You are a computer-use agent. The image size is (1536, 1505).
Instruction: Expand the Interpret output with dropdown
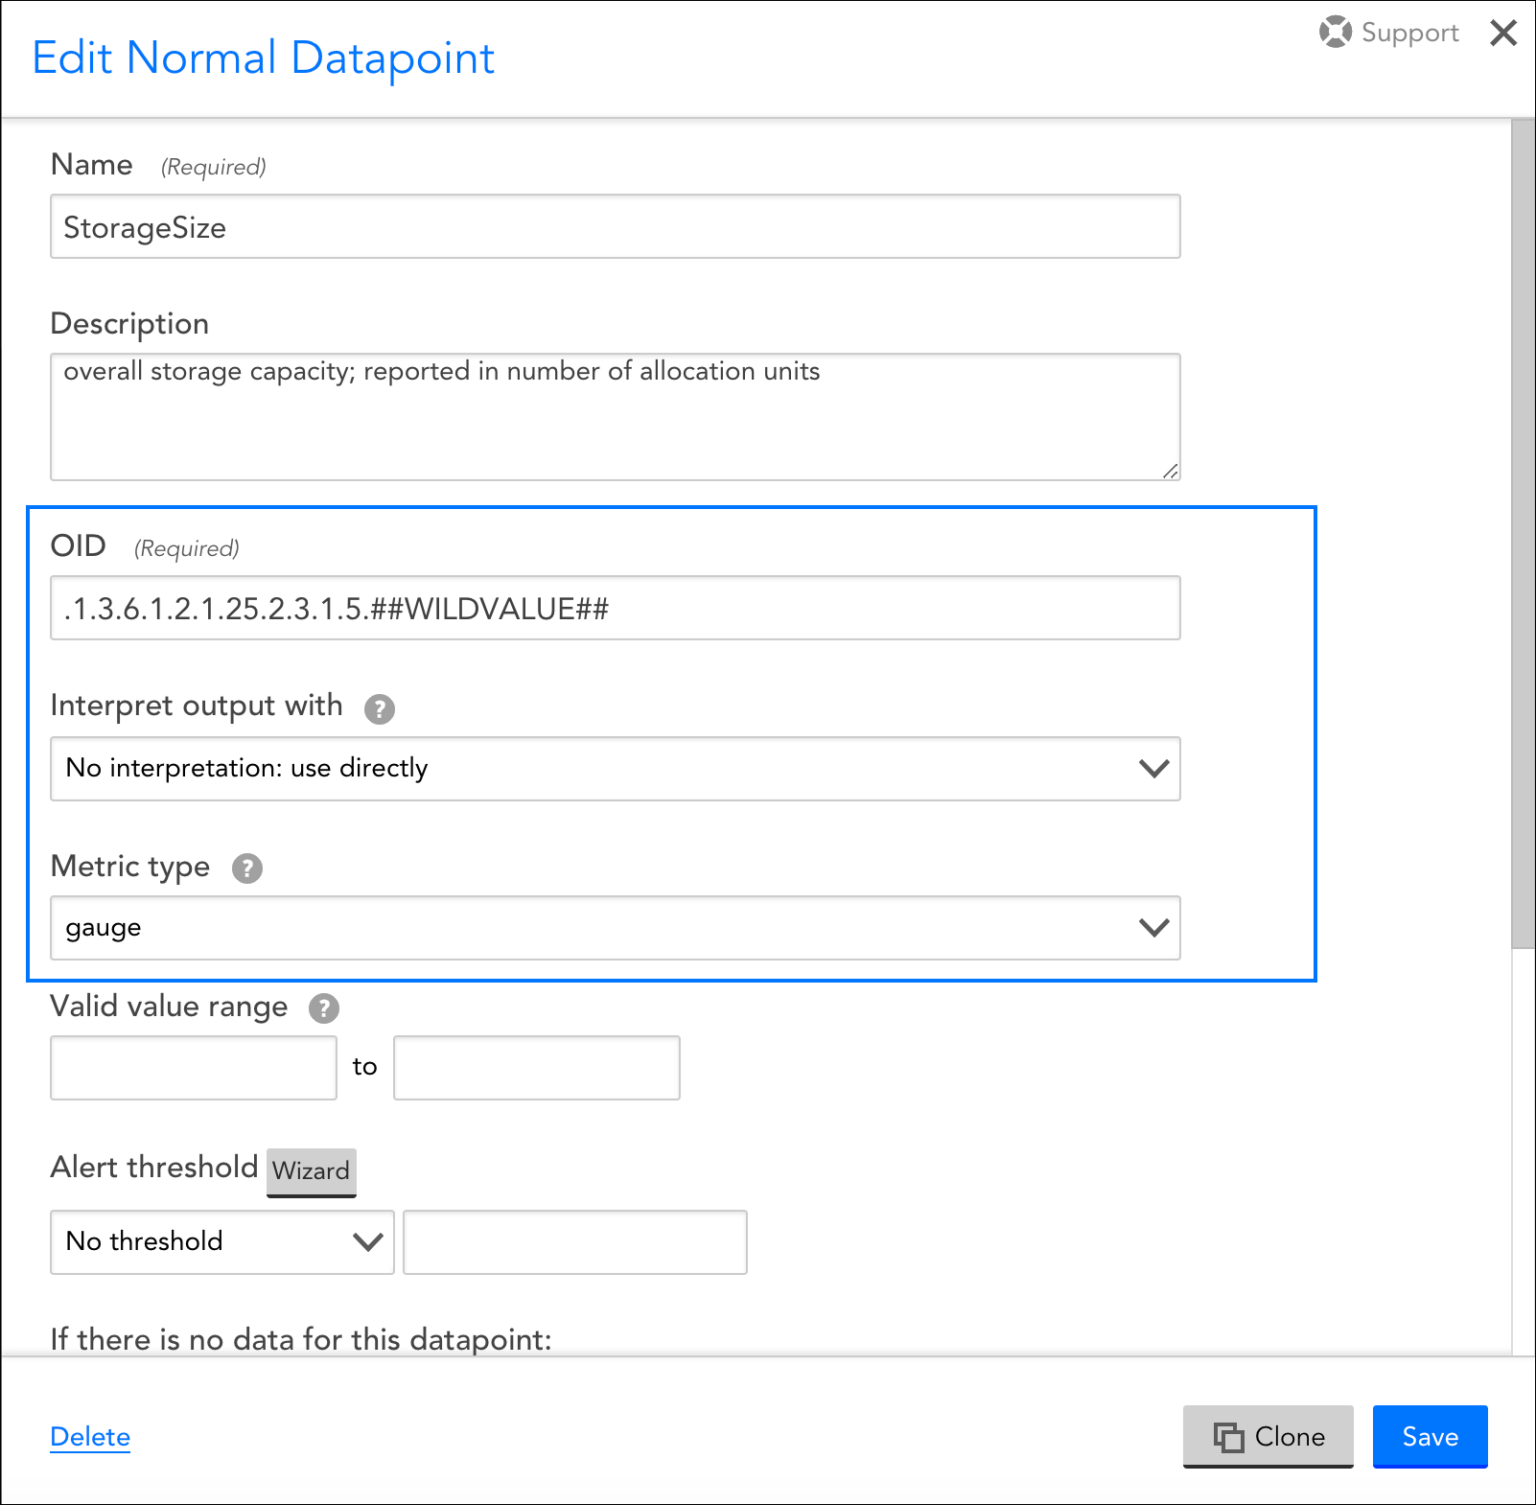pyautogui.click(x=615, y=769)
